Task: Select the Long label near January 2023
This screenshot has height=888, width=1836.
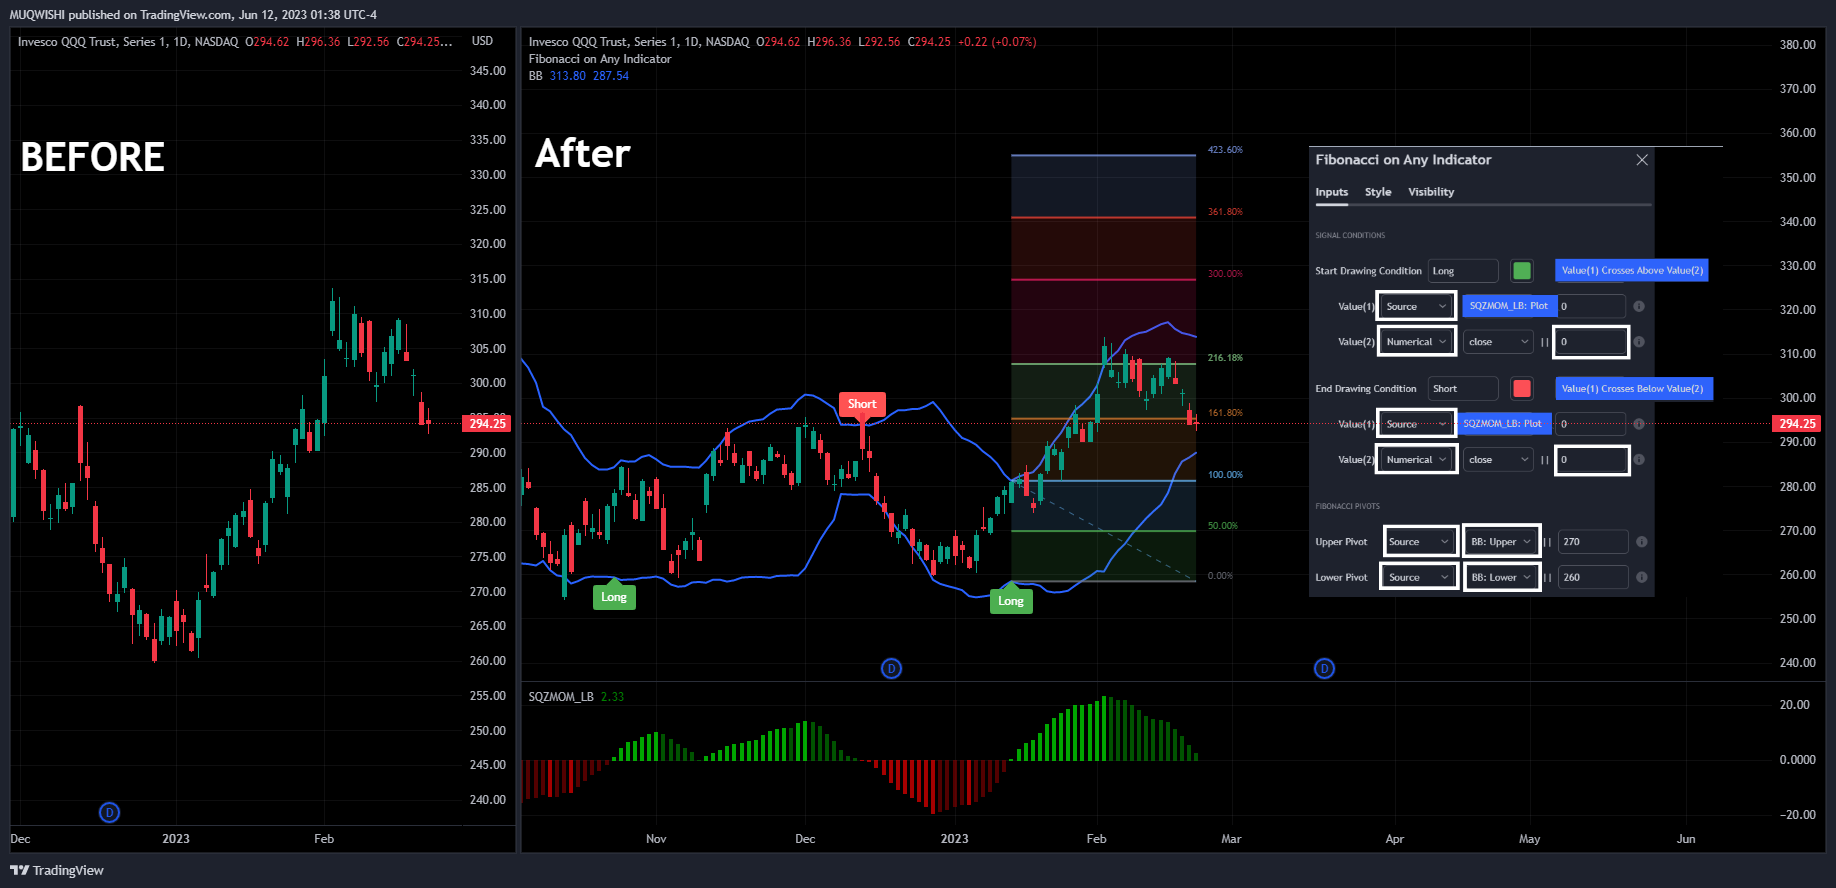Action: [x=1011, y=601]
